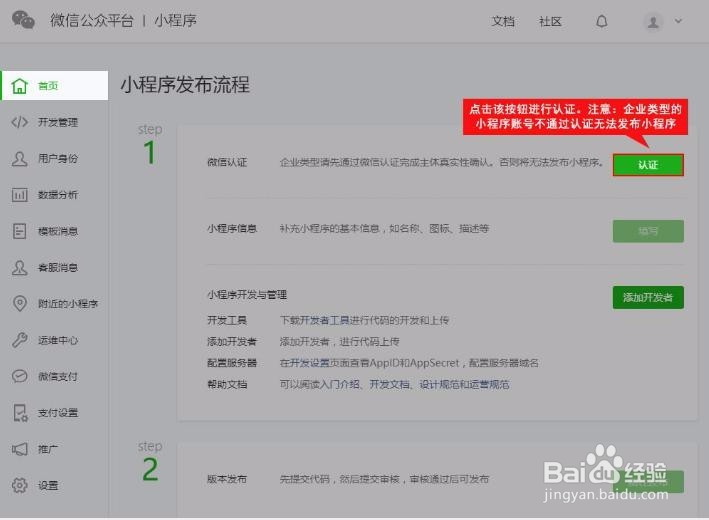
Task: Open the 开发文档 help link
Action: tap(390, 385)
